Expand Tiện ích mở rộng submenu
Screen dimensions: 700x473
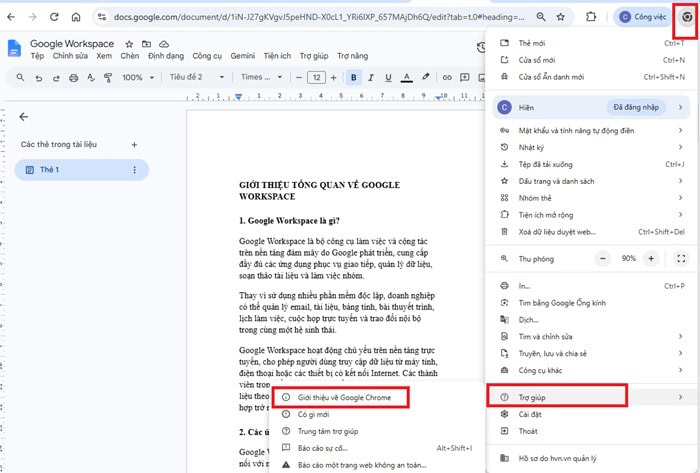click(591, 215)
